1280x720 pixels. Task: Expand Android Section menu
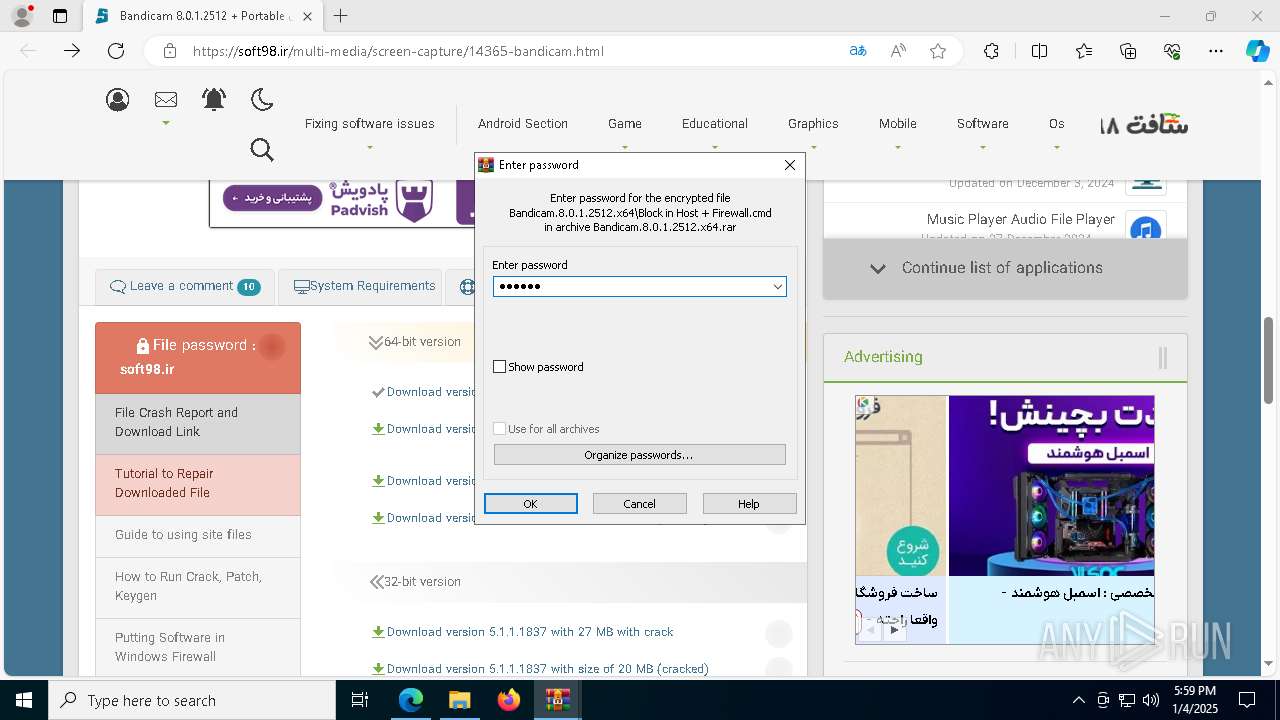coord(523,124)
